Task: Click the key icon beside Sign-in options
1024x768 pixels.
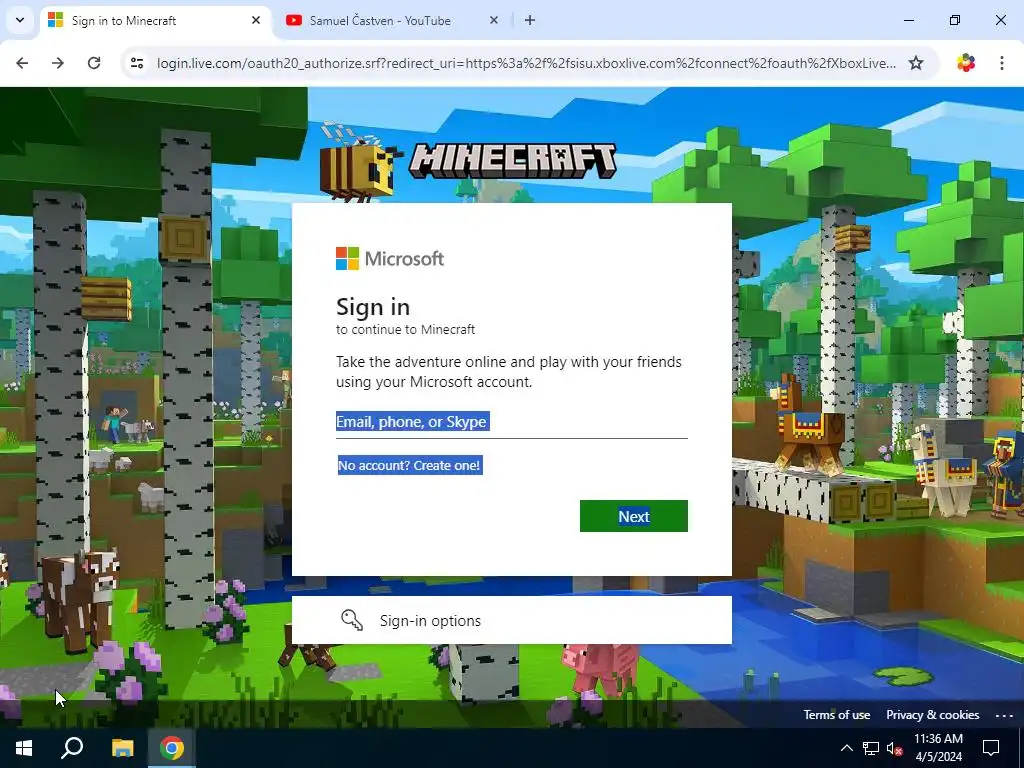Action: (352, 620)
